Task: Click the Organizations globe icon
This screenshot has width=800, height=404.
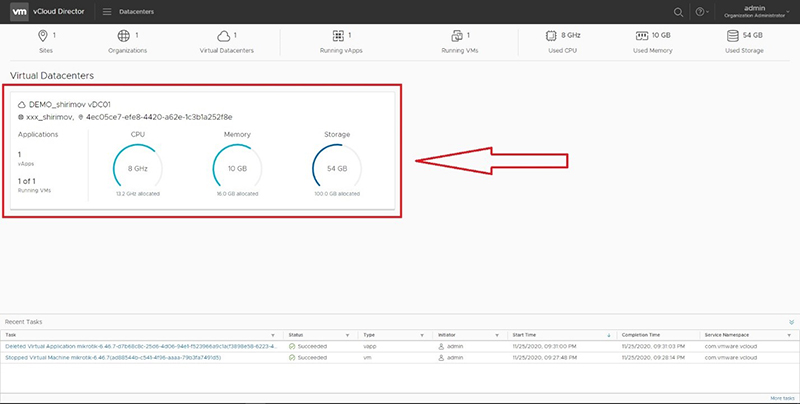Action: 123,36
